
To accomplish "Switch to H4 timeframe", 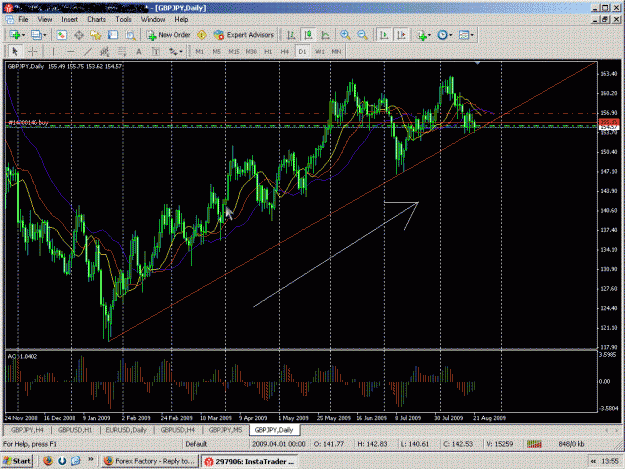I will pyautogui.click(x=285, y=51).
